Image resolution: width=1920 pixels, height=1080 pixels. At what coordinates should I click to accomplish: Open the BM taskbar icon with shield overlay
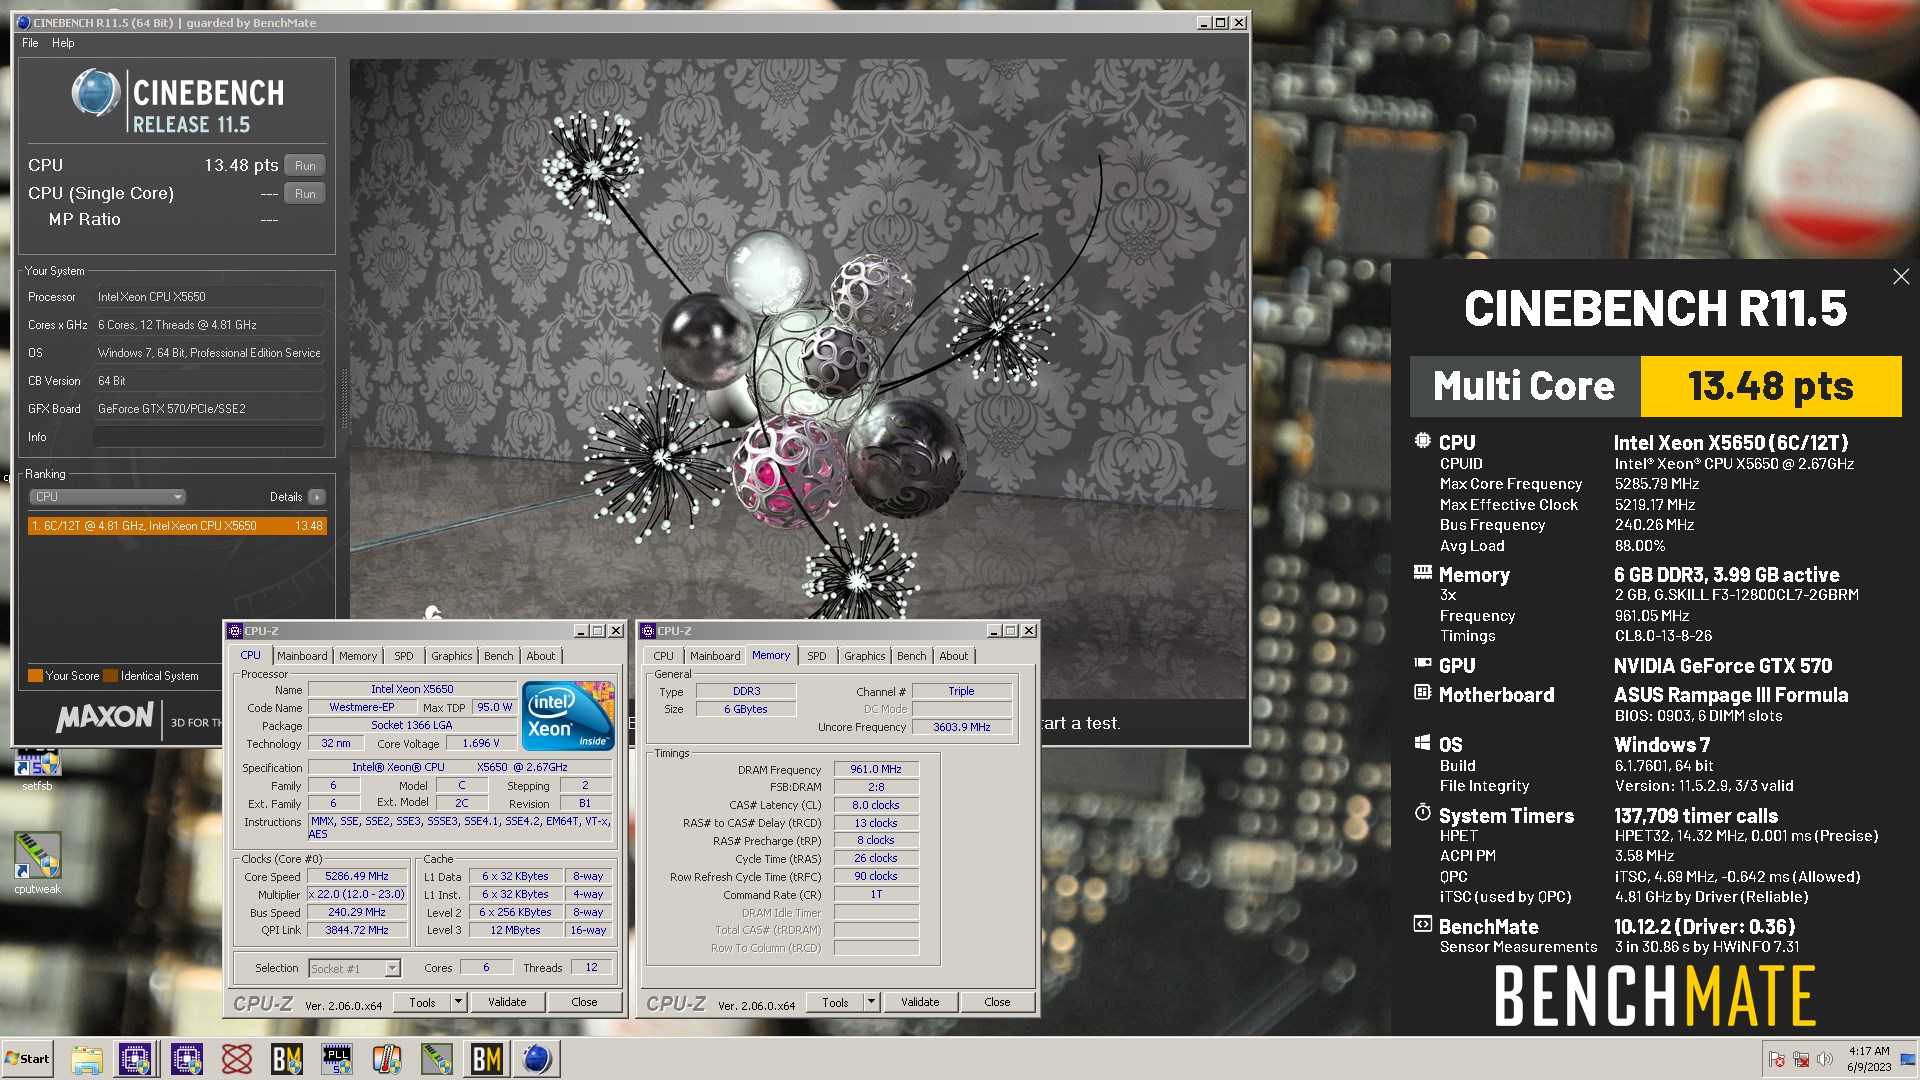pyautogui.click(x=287, y=1059)
